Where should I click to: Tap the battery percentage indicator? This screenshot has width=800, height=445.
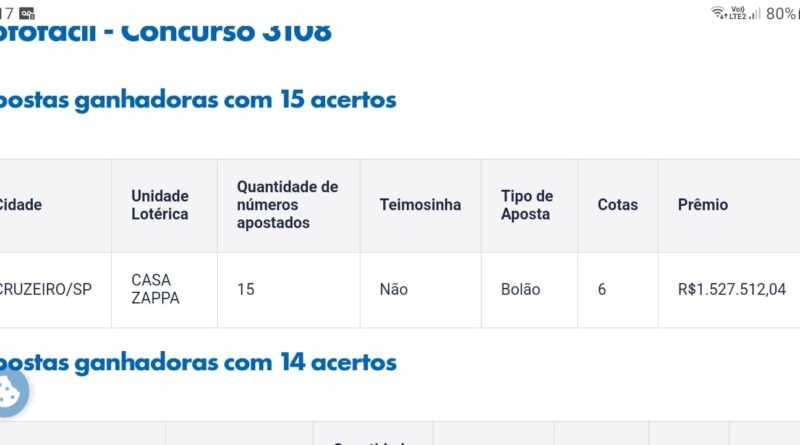pyautogui.click(x=781, y=13)
